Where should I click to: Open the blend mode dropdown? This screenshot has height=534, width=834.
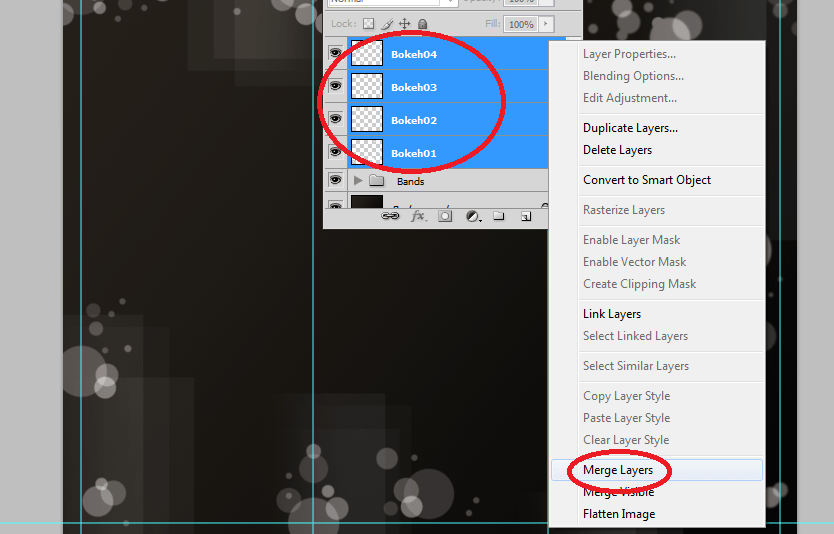pyautogui.click(x=392, y=2)
